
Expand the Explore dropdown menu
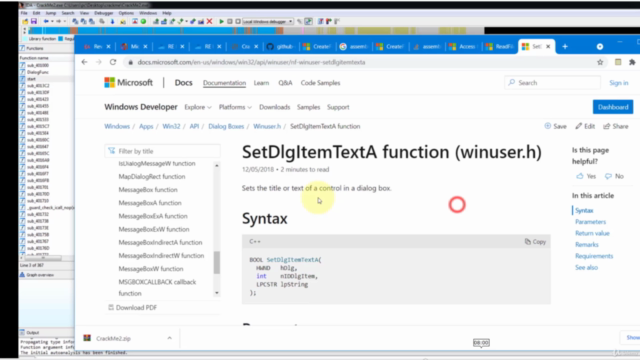[x=198, y=107]
